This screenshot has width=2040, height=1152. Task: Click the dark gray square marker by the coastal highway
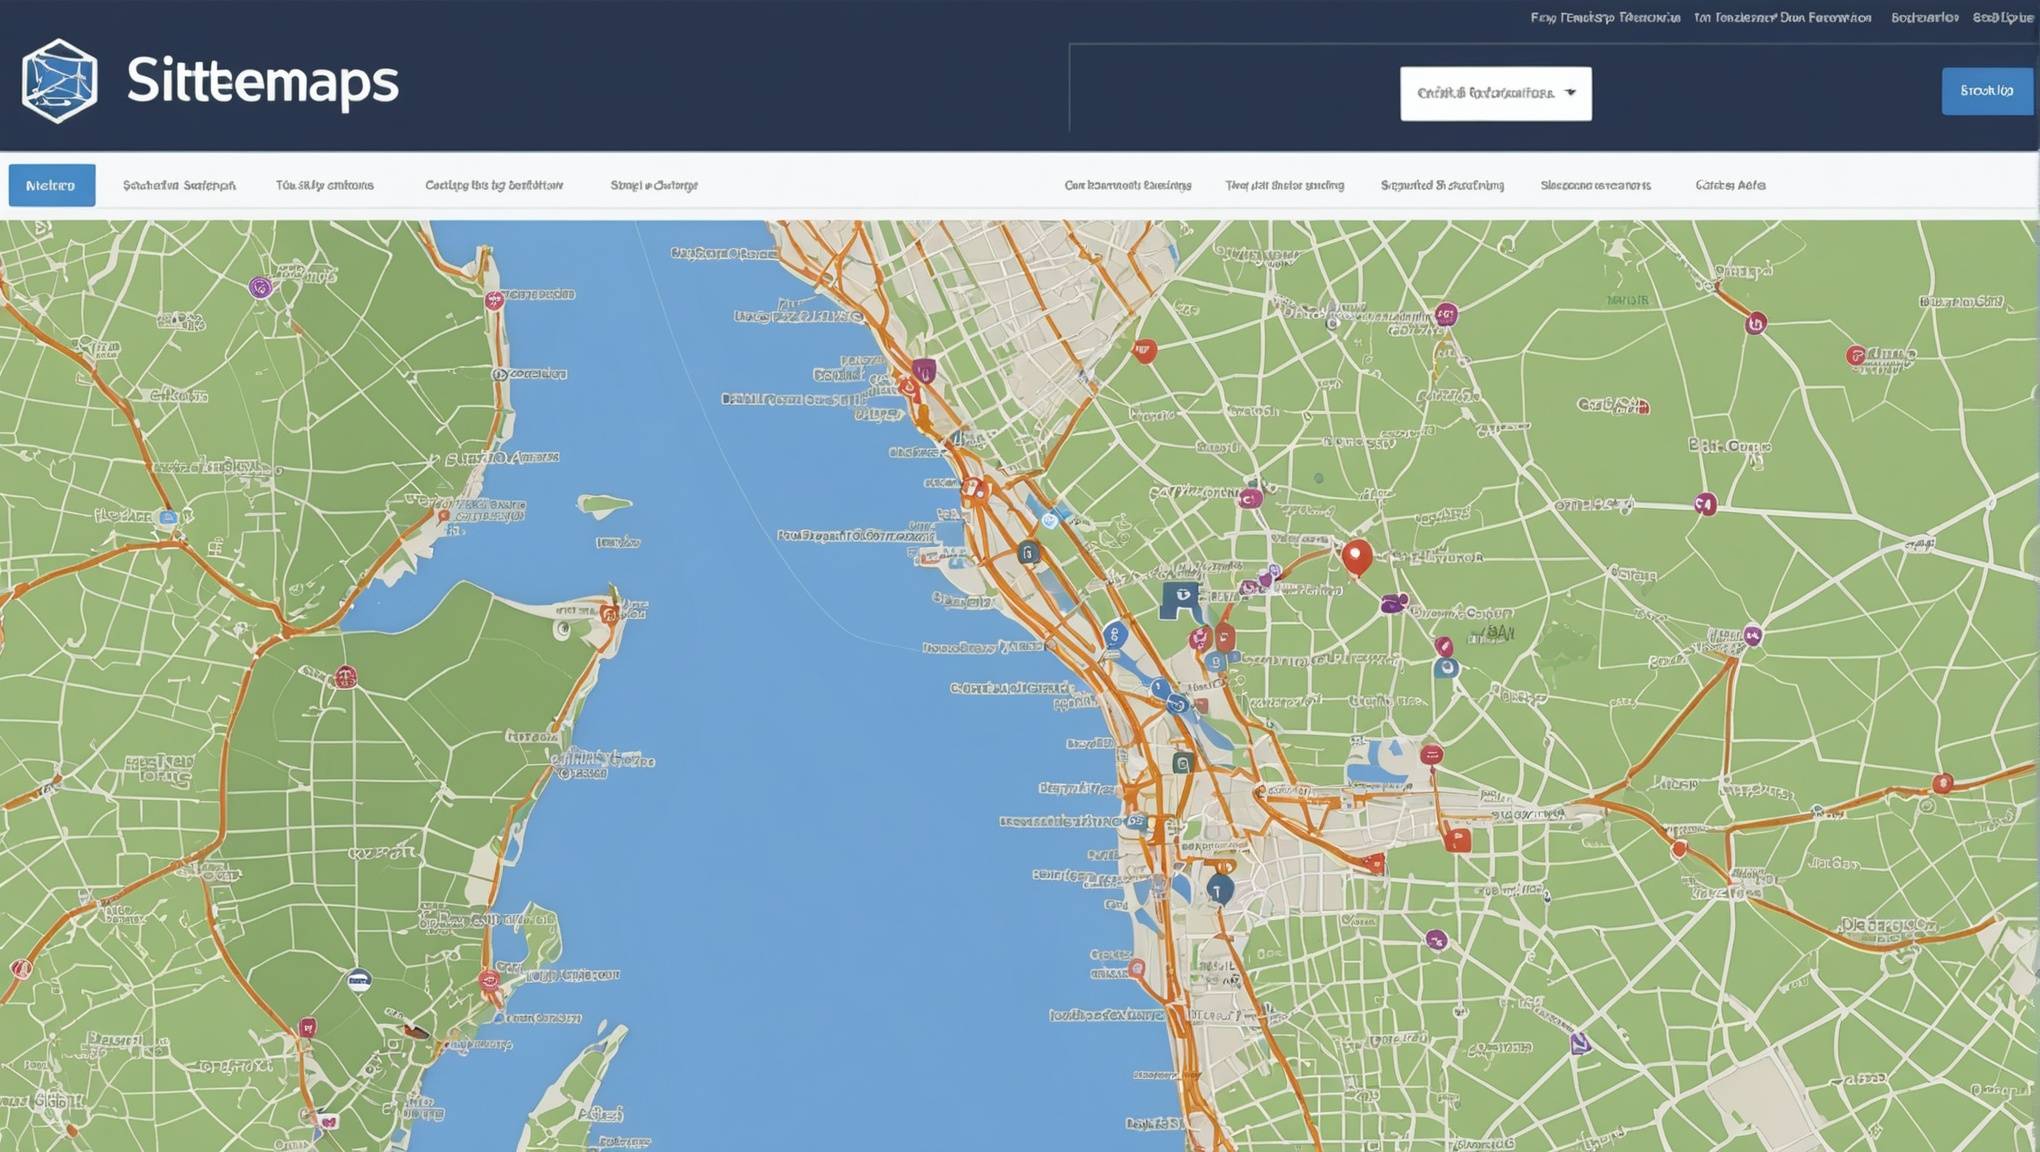[1028, 552]
